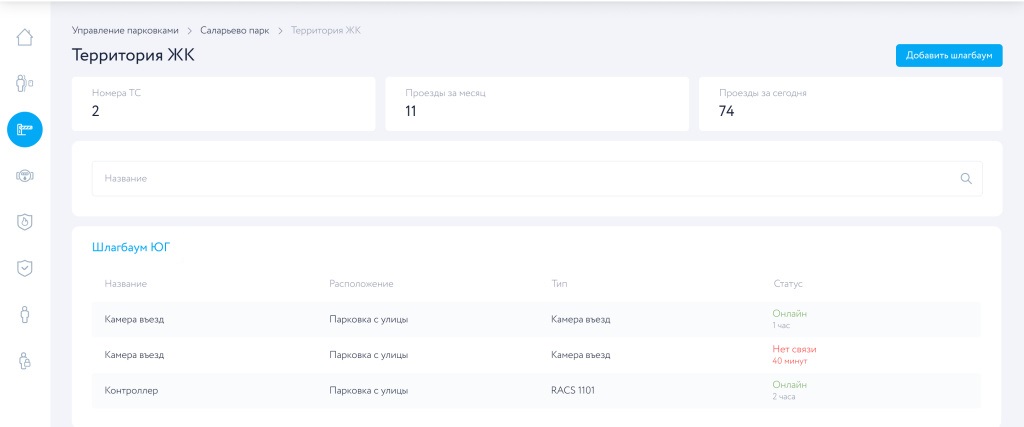Click the Проезды за сегодня card

point(850,103)
